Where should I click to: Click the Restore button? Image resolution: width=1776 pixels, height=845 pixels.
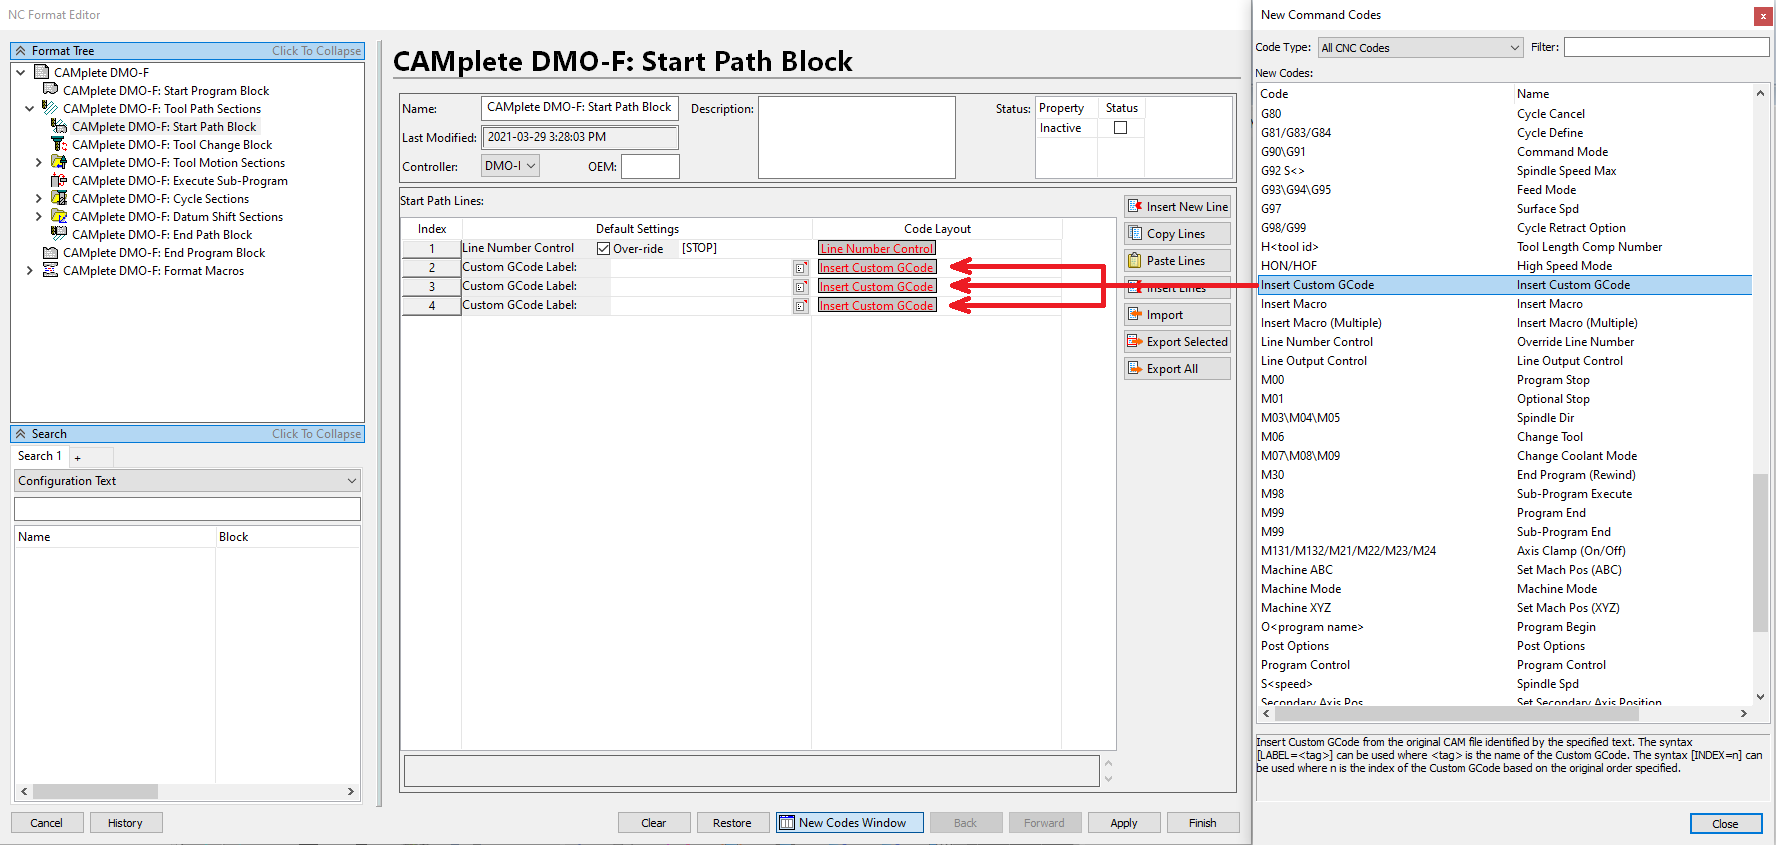click(732, 823)
